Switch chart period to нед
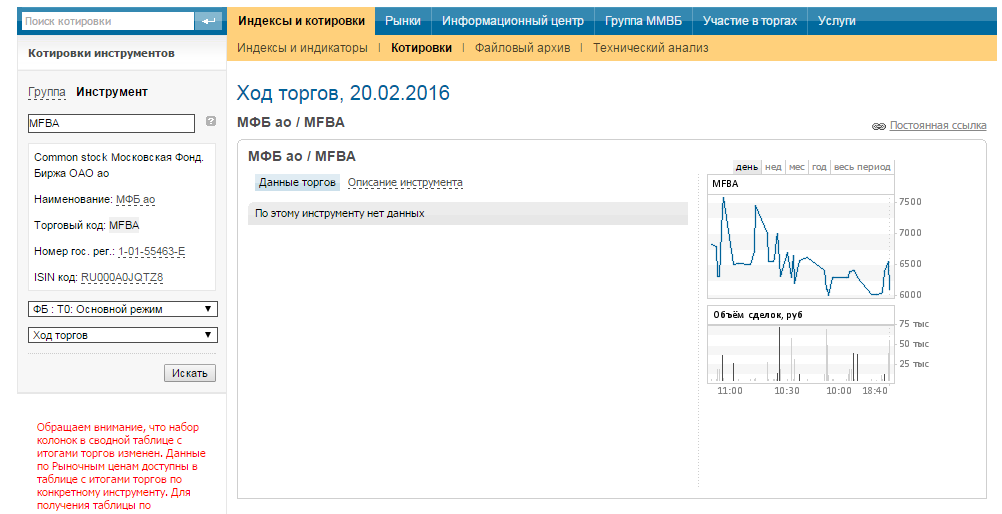Screen dimensions: 1002x514 773,167
